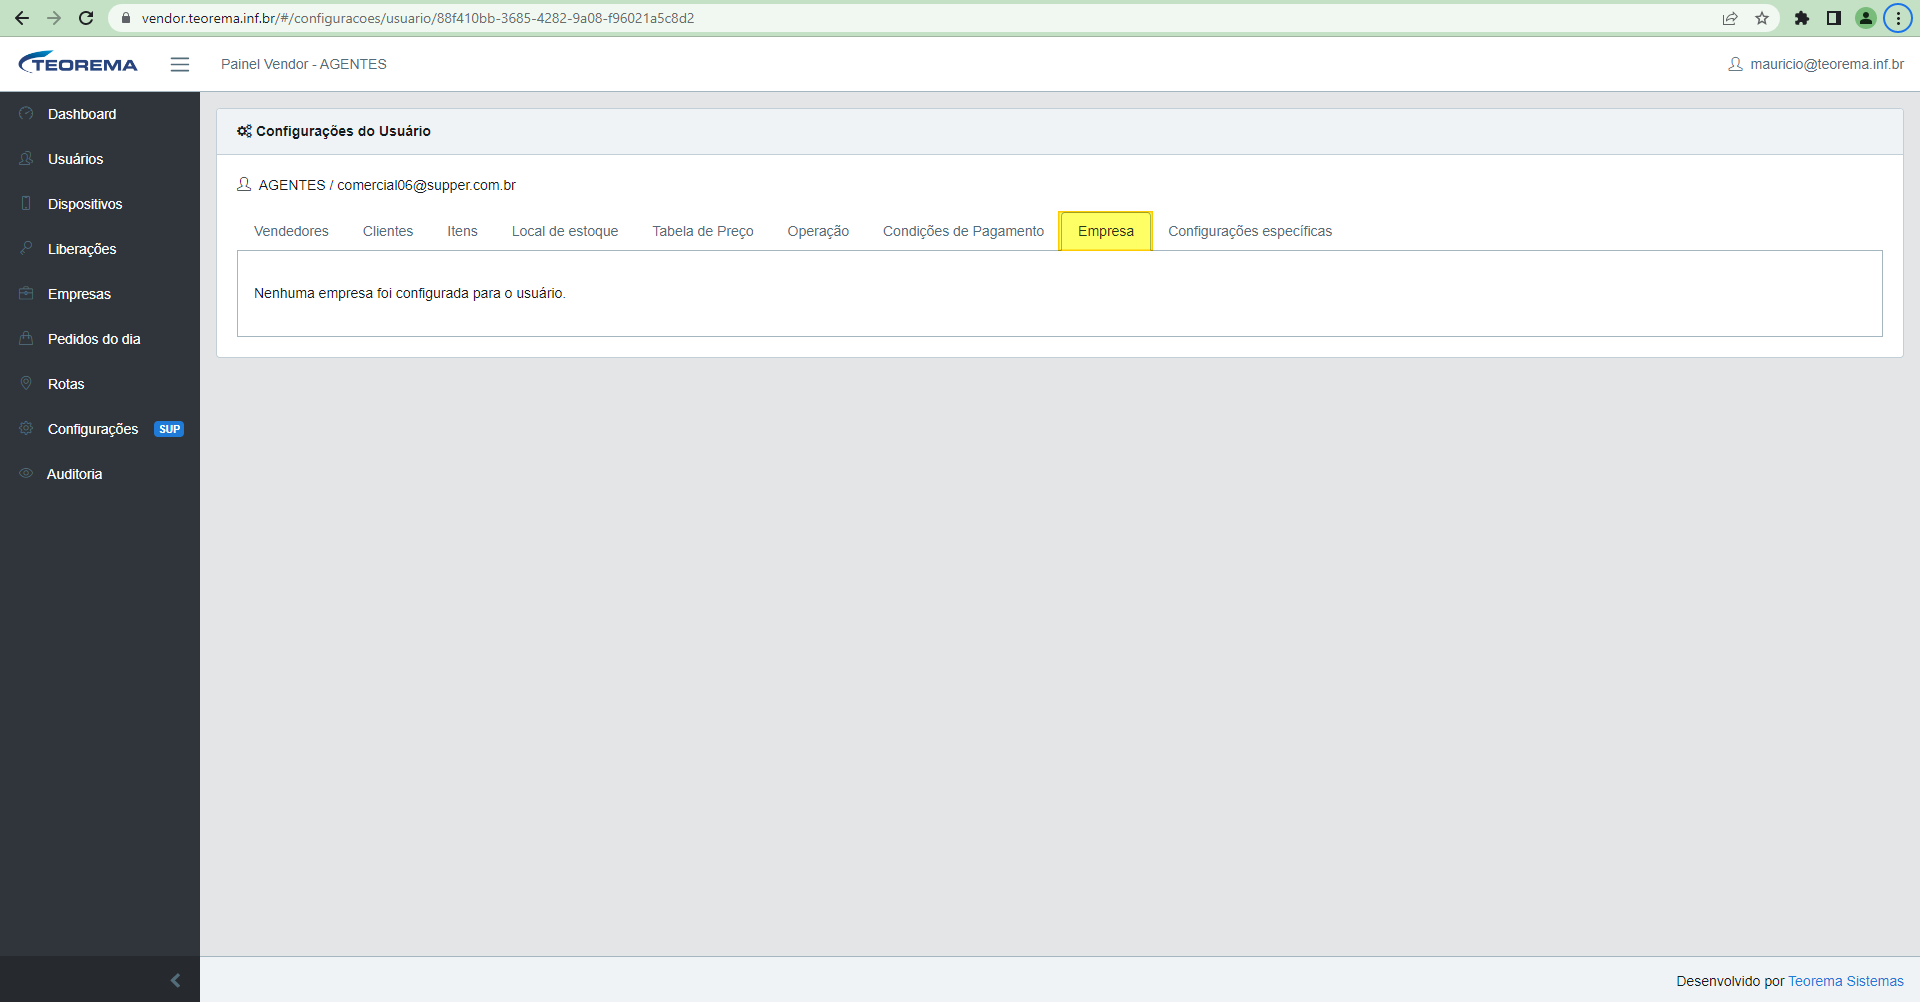Click the Nenhuma empresa foi configurada message
The image size is (1920, 1002).
pyautogui.click(x=410, y=293)
